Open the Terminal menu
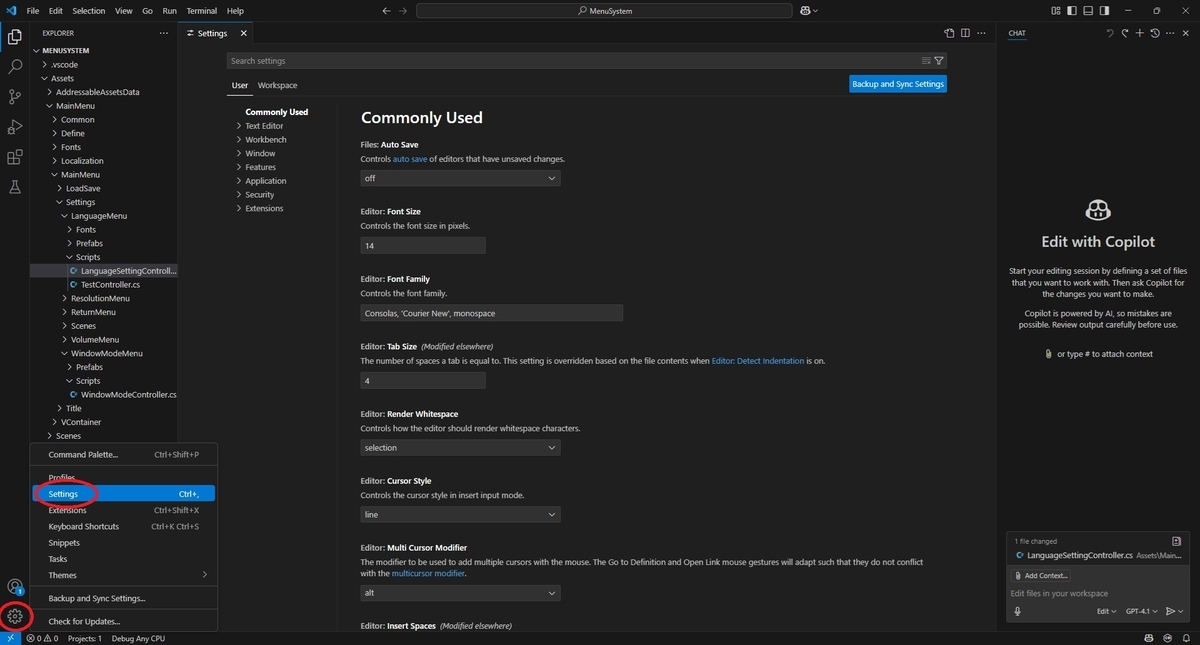 (x=202, y=10)
